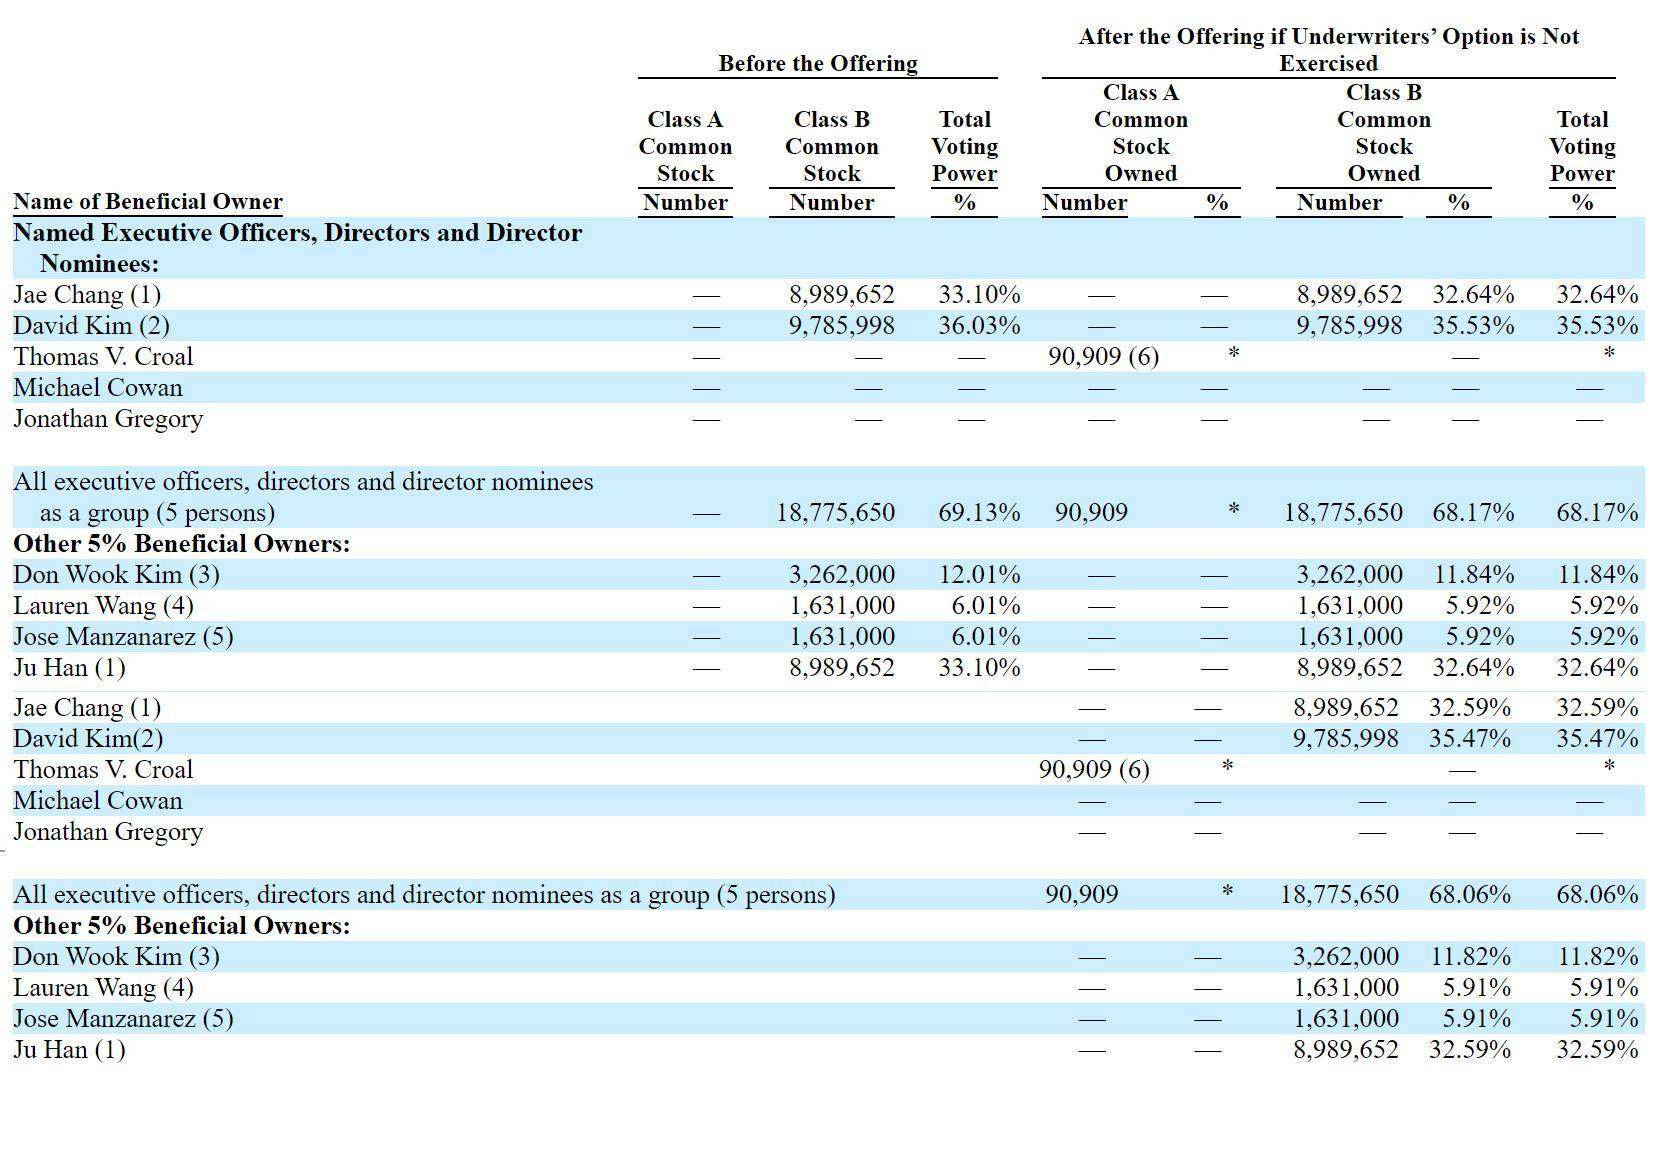The image size is (1662, 1150).
Task: Select the 36.03% value in David Kim's row
Action: pos(978,326)
